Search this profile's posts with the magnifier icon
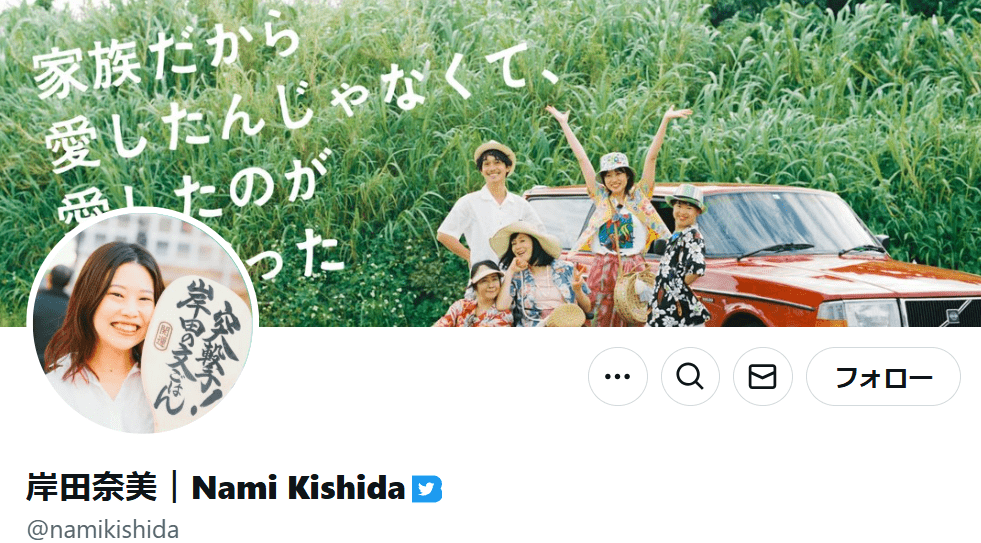Screen dimensions: 981x543 pos(690,377)
